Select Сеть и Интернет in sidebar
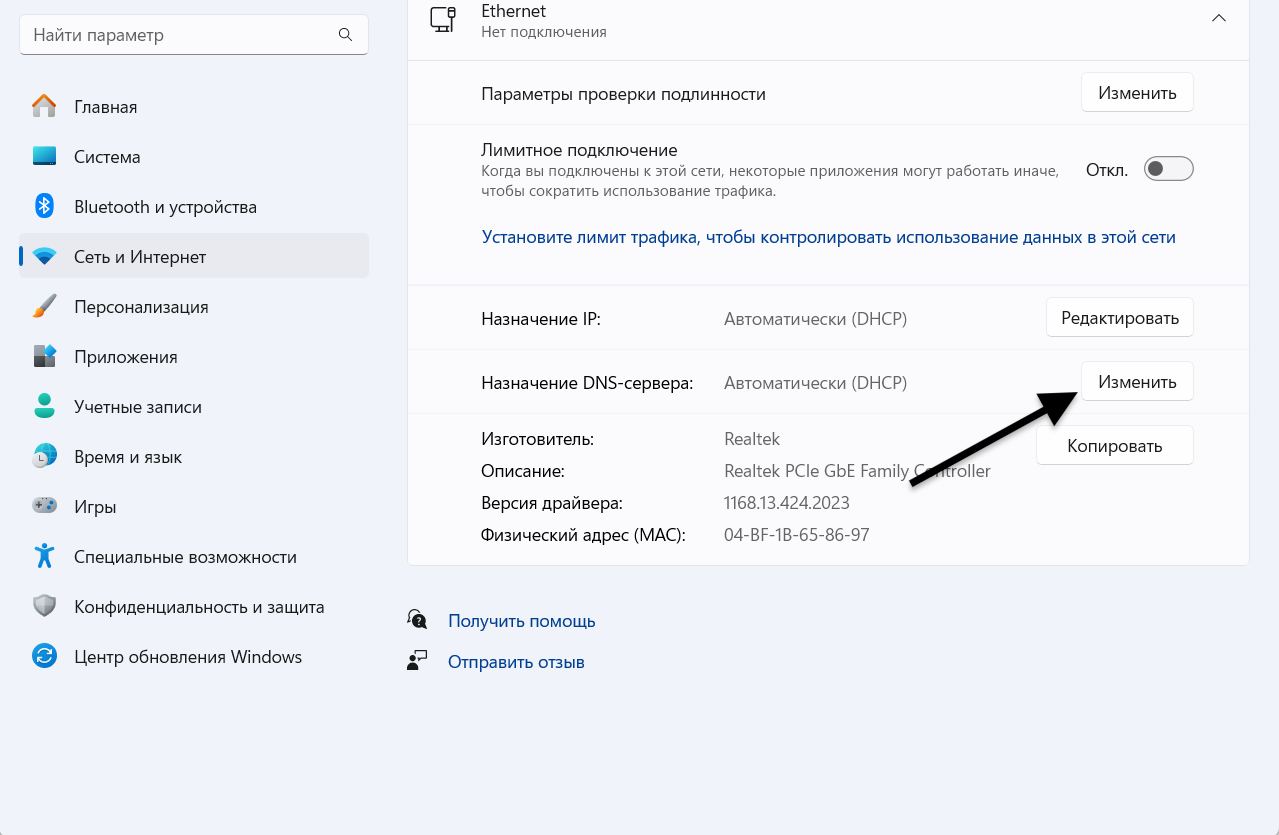 pyautogui.click(x=140, y=257)
